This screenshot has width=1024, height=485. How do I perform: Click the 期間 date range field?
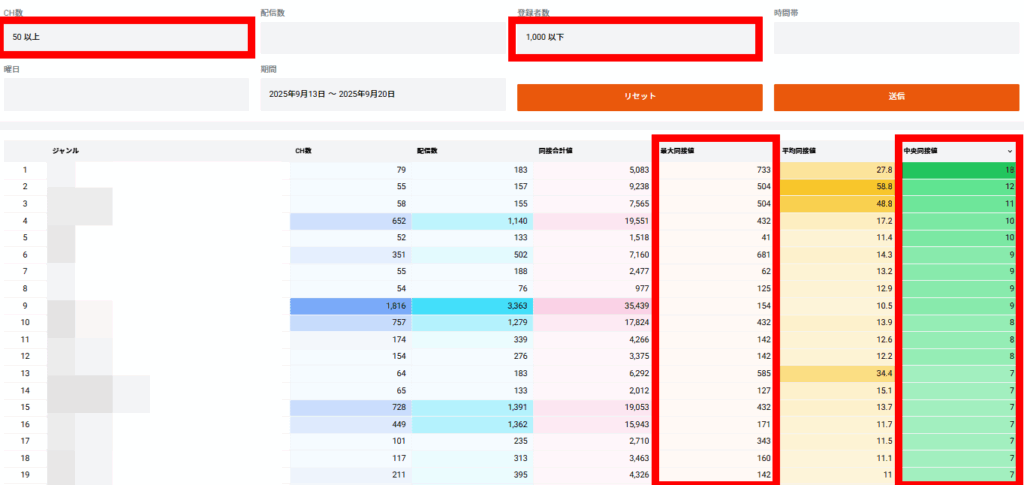pos(382,94)
